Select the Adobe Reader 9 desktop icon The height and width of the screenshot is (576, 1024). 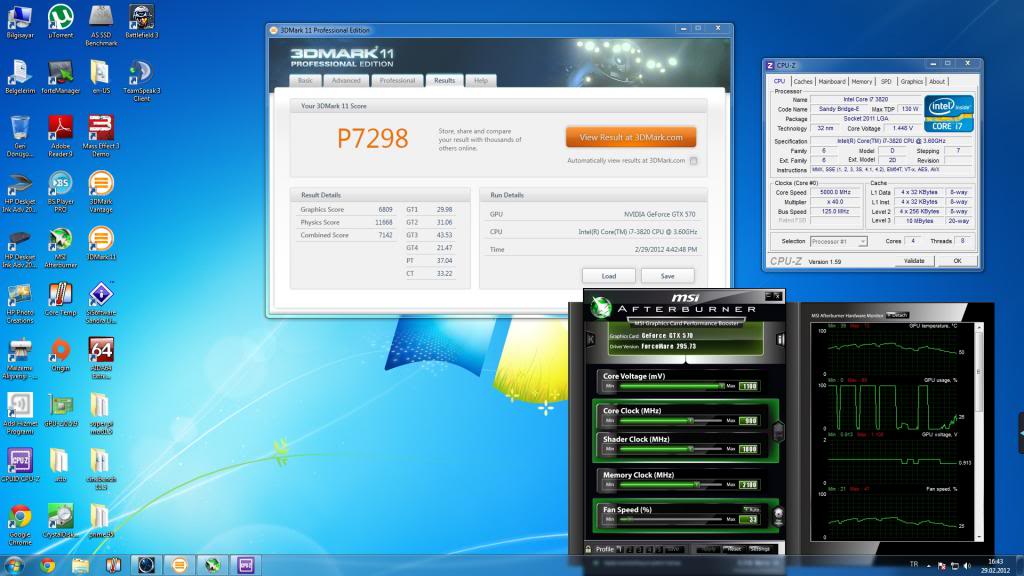click(60, 136)
